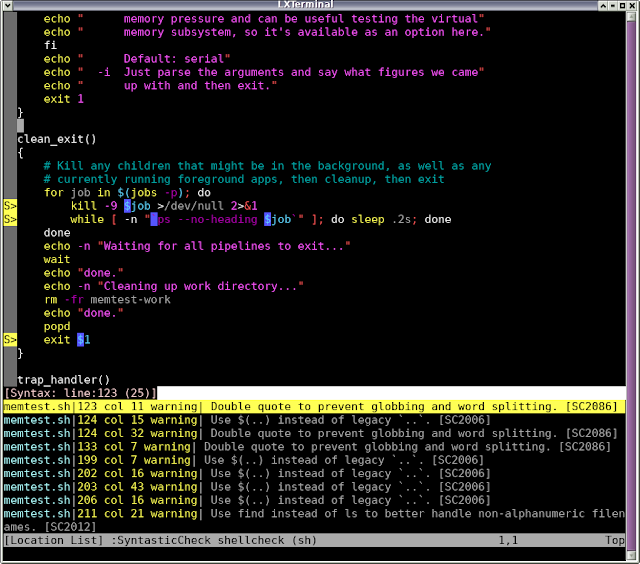Open the window menu icon in LXTerminal title bar
Screen dimensions: 640x564
[7, 5]
